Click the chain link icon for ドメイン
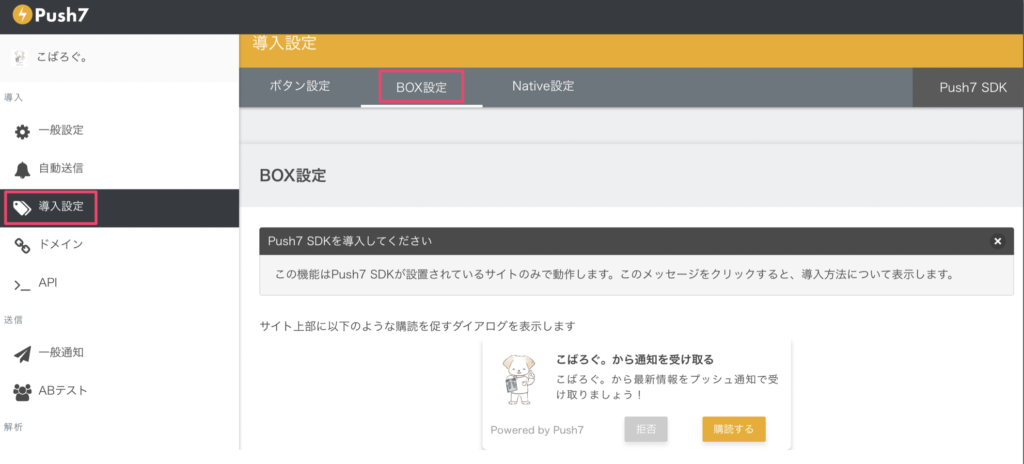The height and width of the screenshot is (464, 1024). [22, 246]
